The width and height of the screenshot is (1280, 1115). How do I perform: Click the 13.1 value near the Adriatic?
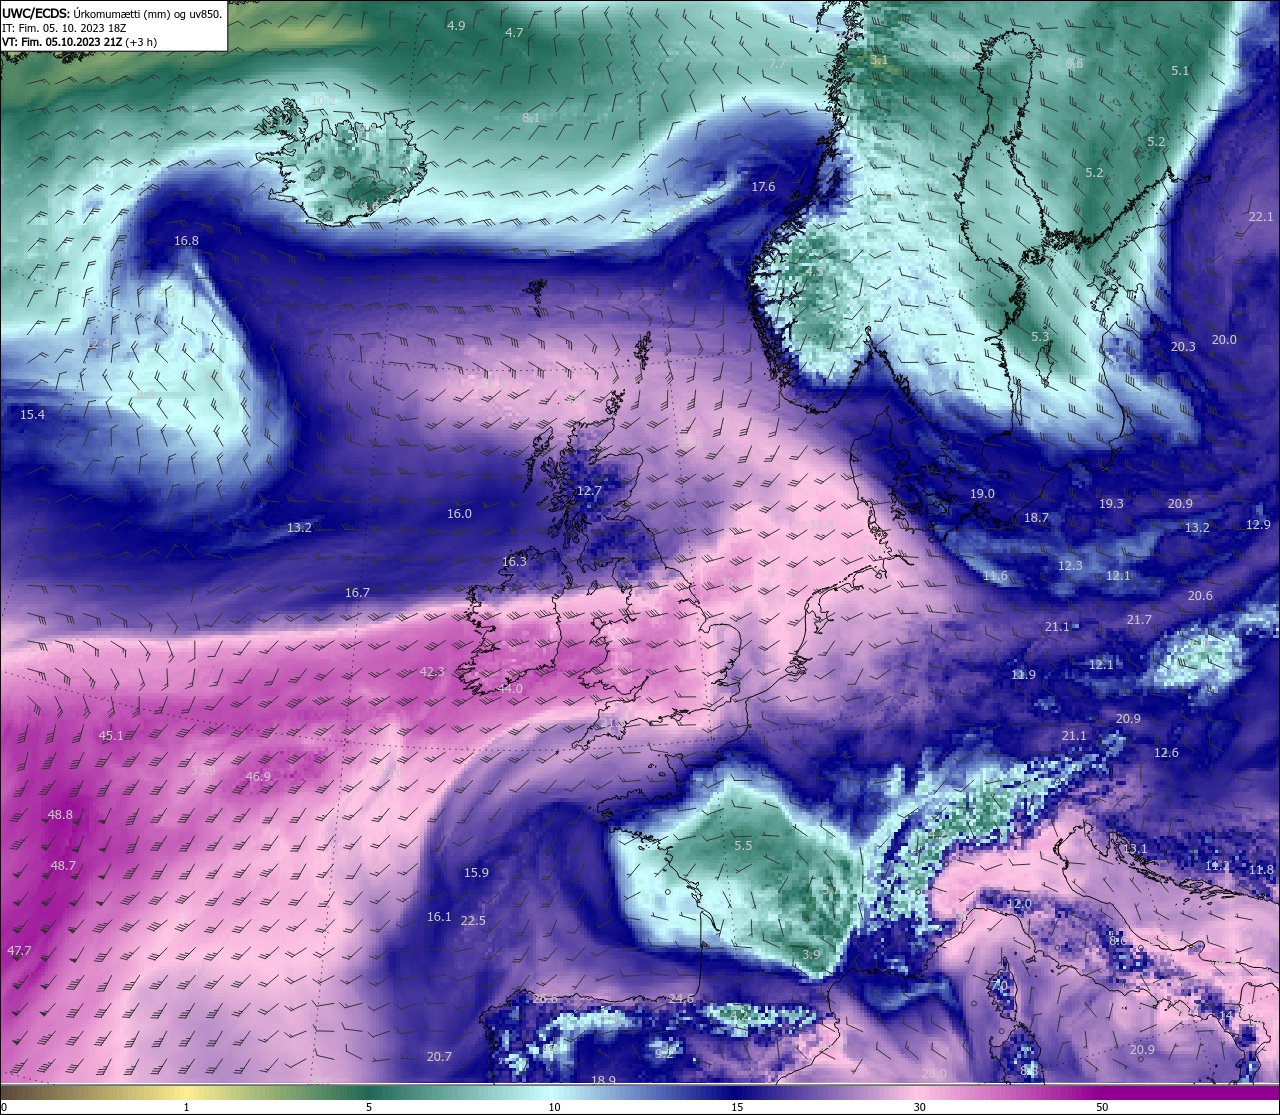[1136, 848]
